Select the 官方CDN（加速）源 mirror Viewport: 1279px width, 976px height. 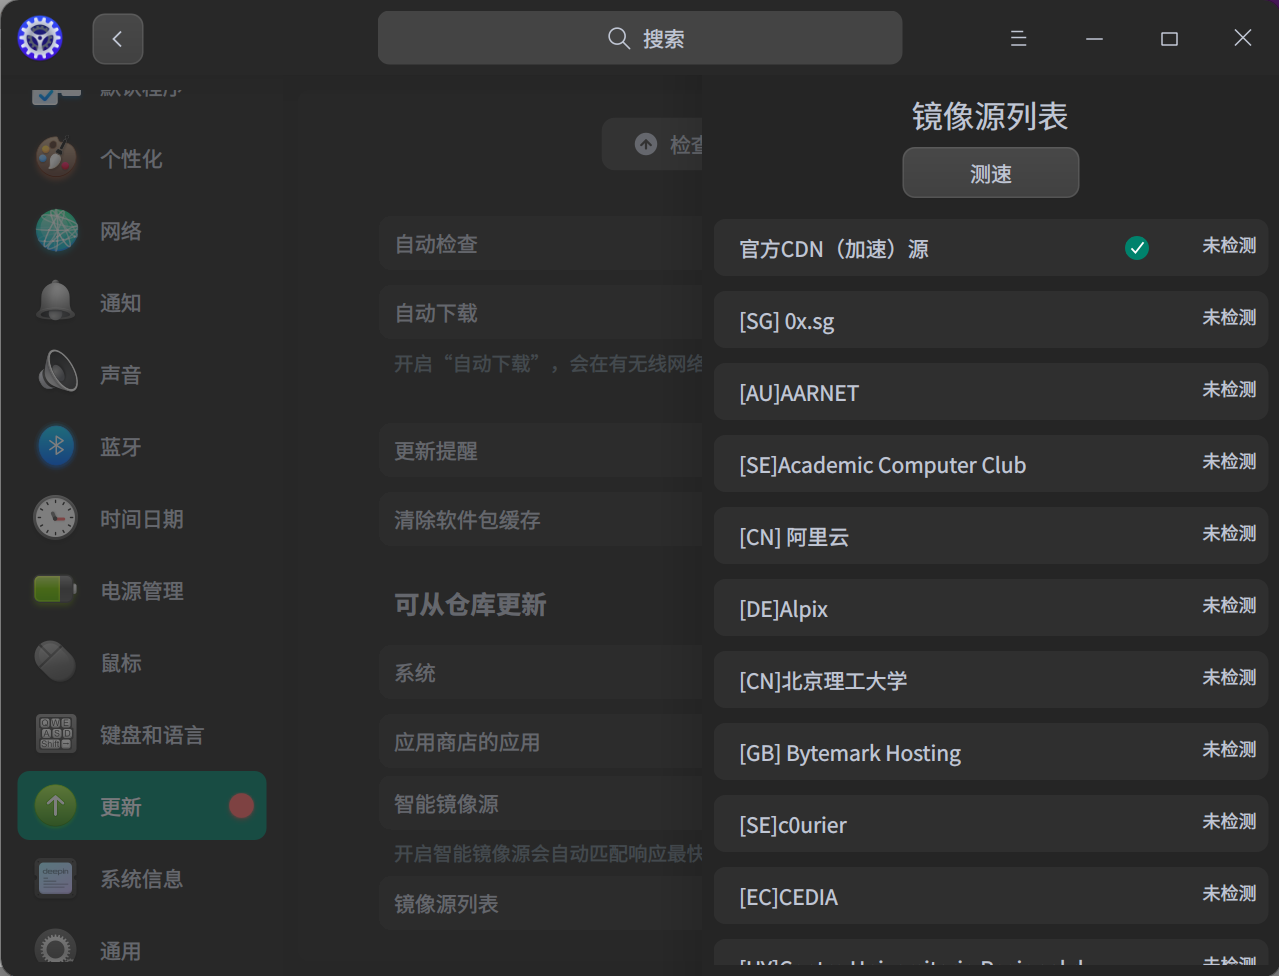(x=991, y=248)
